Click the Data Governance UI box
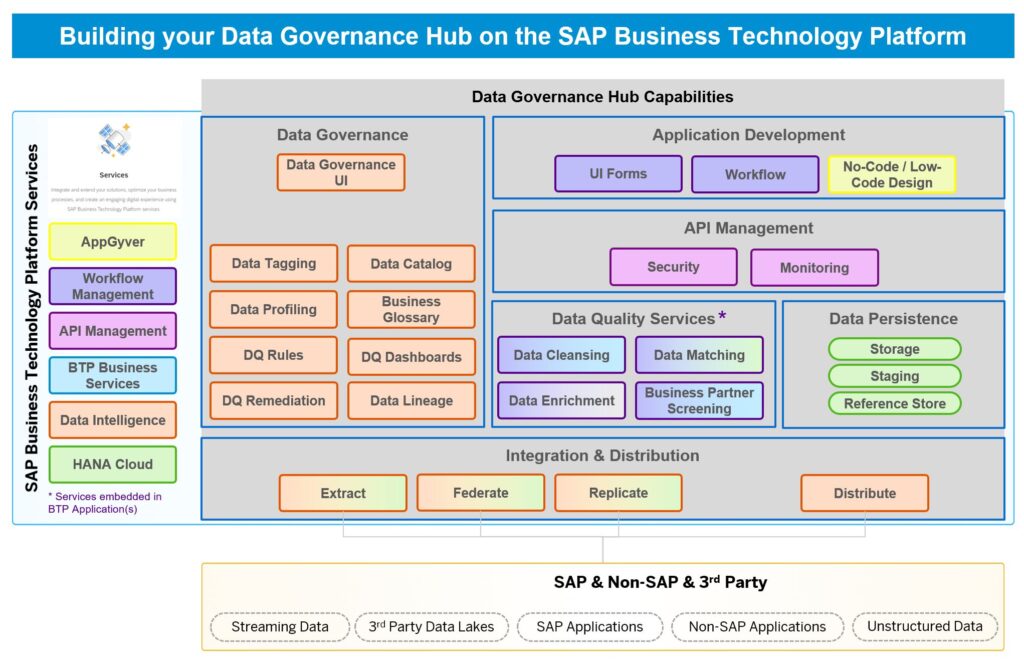Viewport: 1024px width, 660px height. coord(341,172)
